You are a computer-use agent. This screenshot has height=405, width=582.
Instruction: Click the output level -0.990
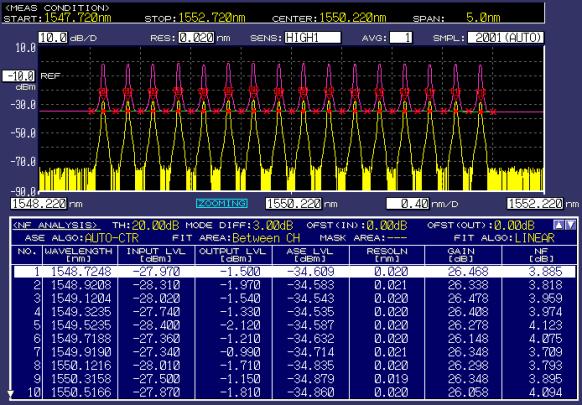tap(240, 352)
